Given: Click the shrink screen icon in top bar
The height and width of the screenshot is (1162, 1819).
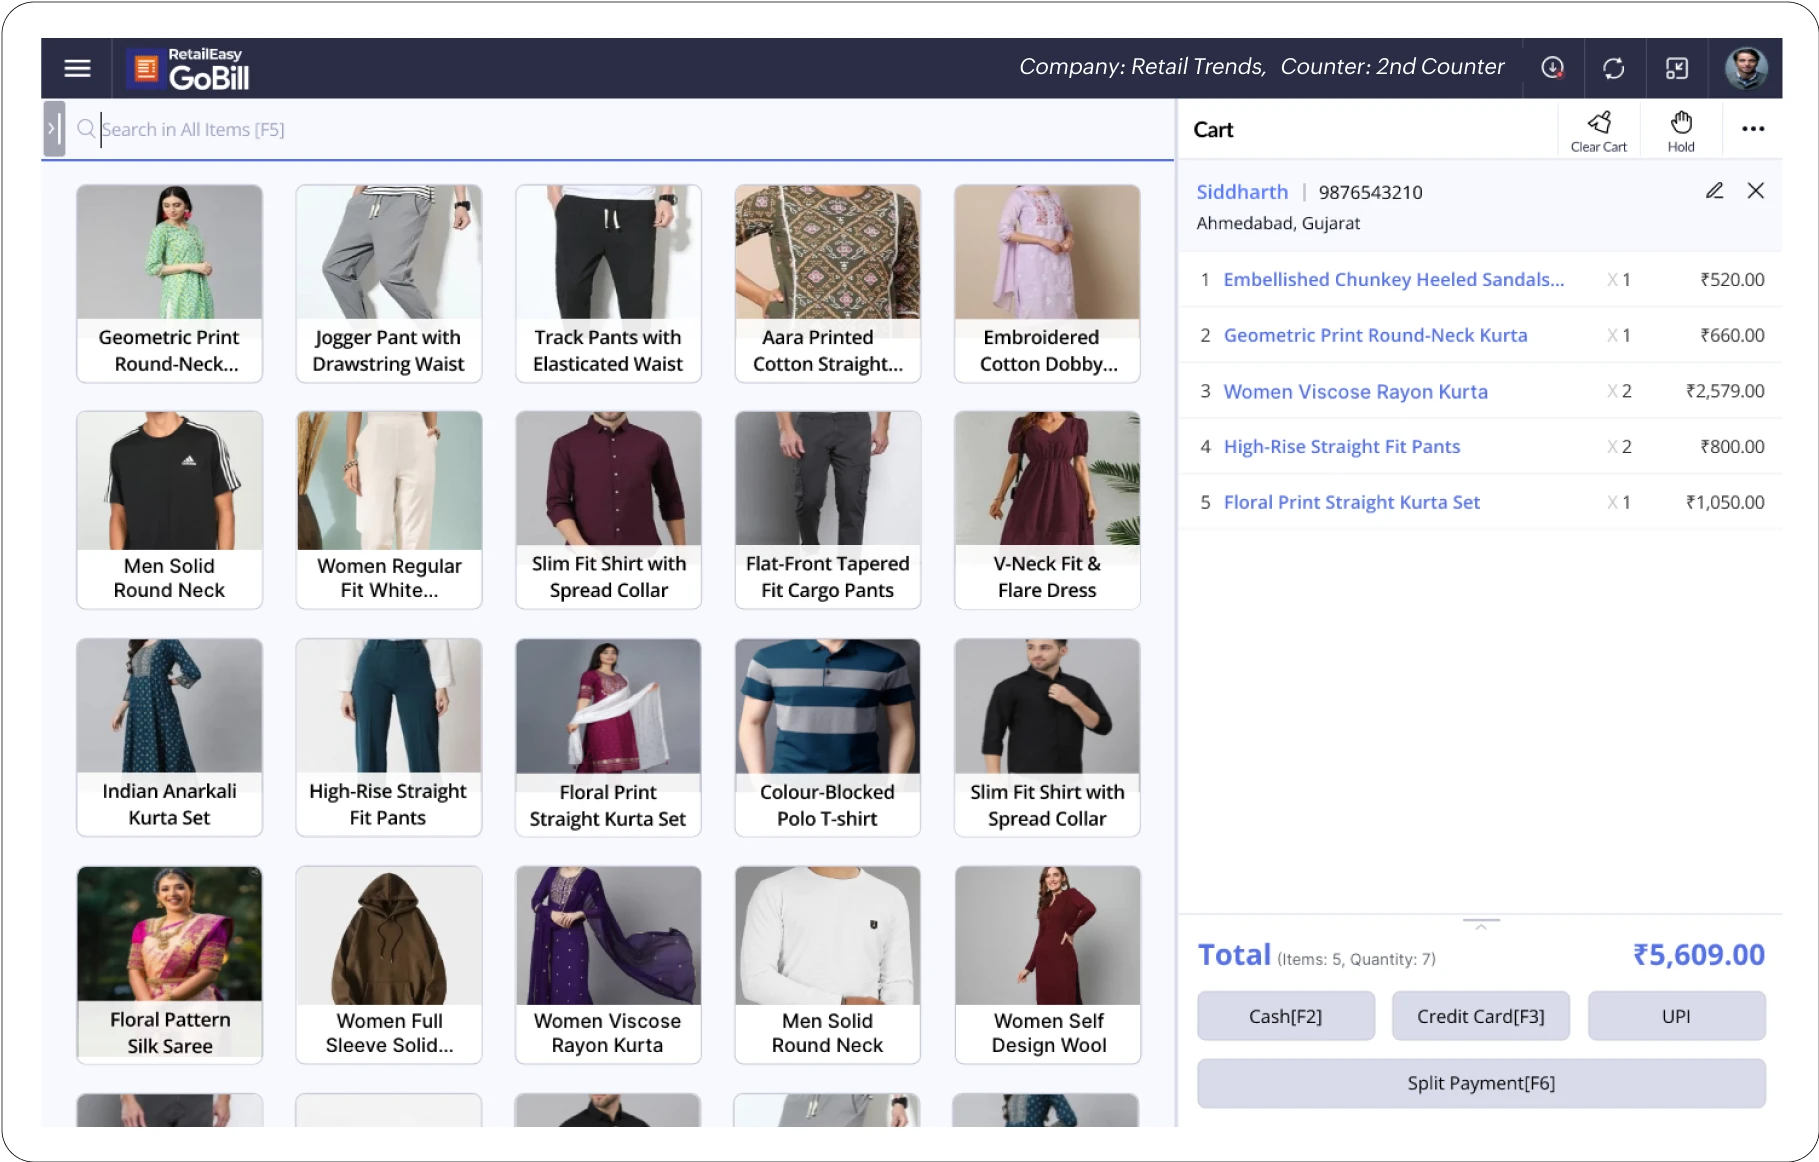Looking at the screenshot, I should coord(1677,68).
